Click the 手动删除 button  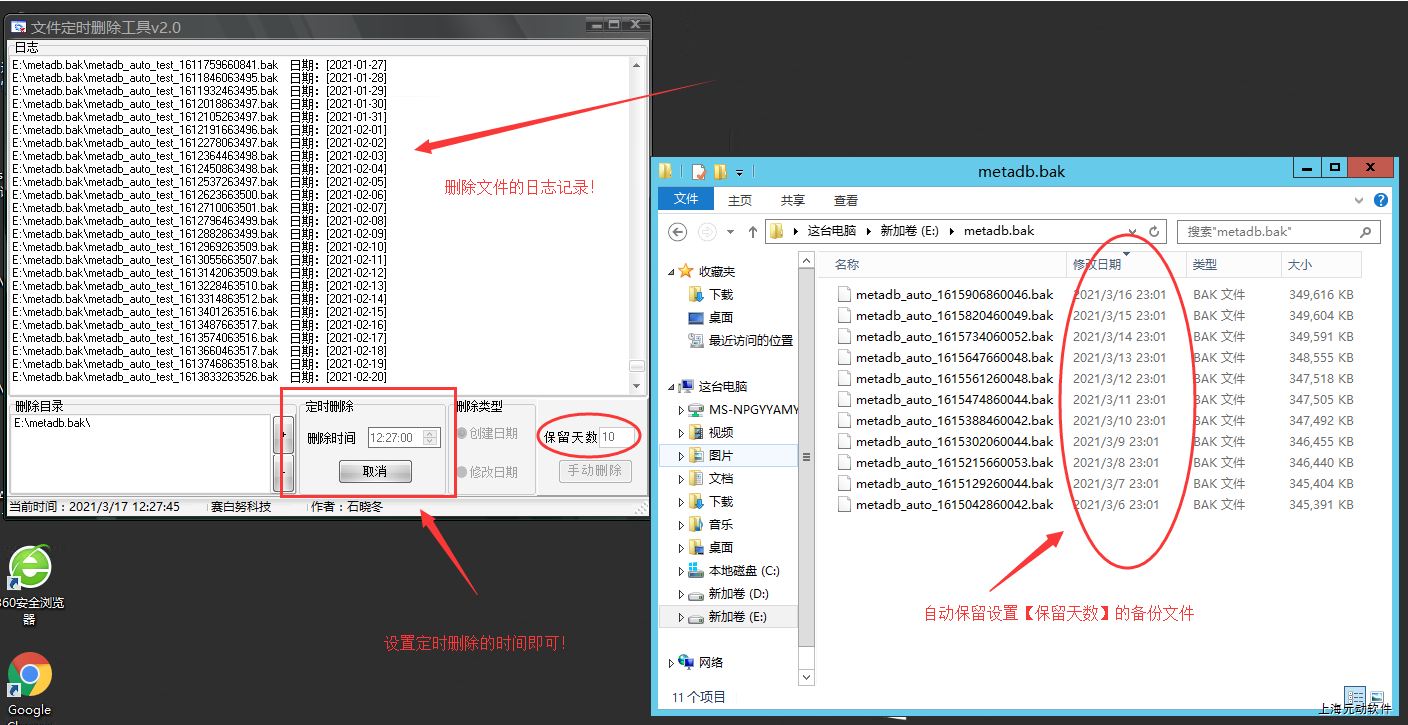pos(595,471)
